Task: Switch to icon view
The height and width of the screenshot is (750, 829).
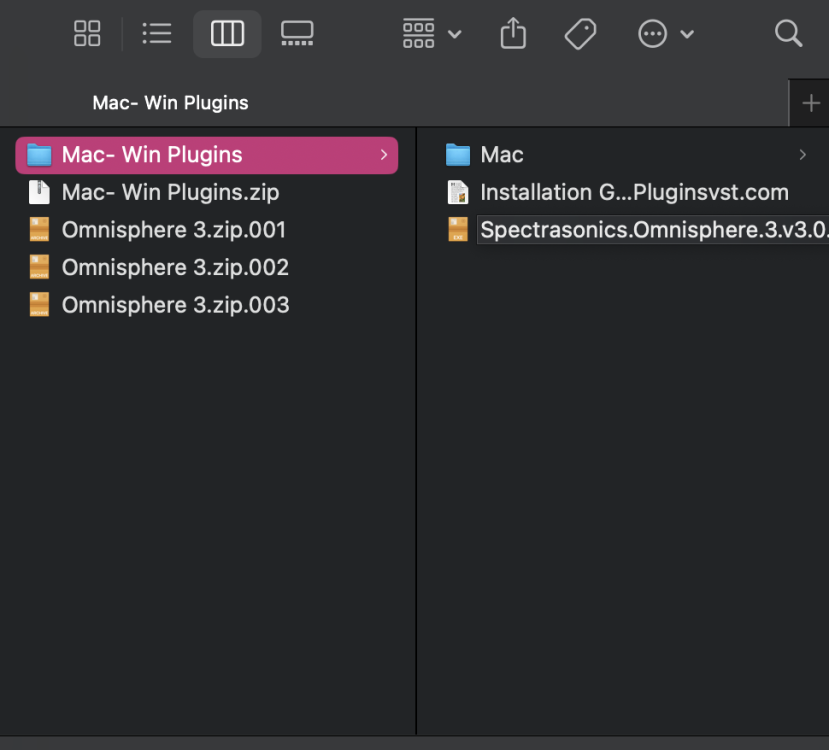Action: click(87, 33)
